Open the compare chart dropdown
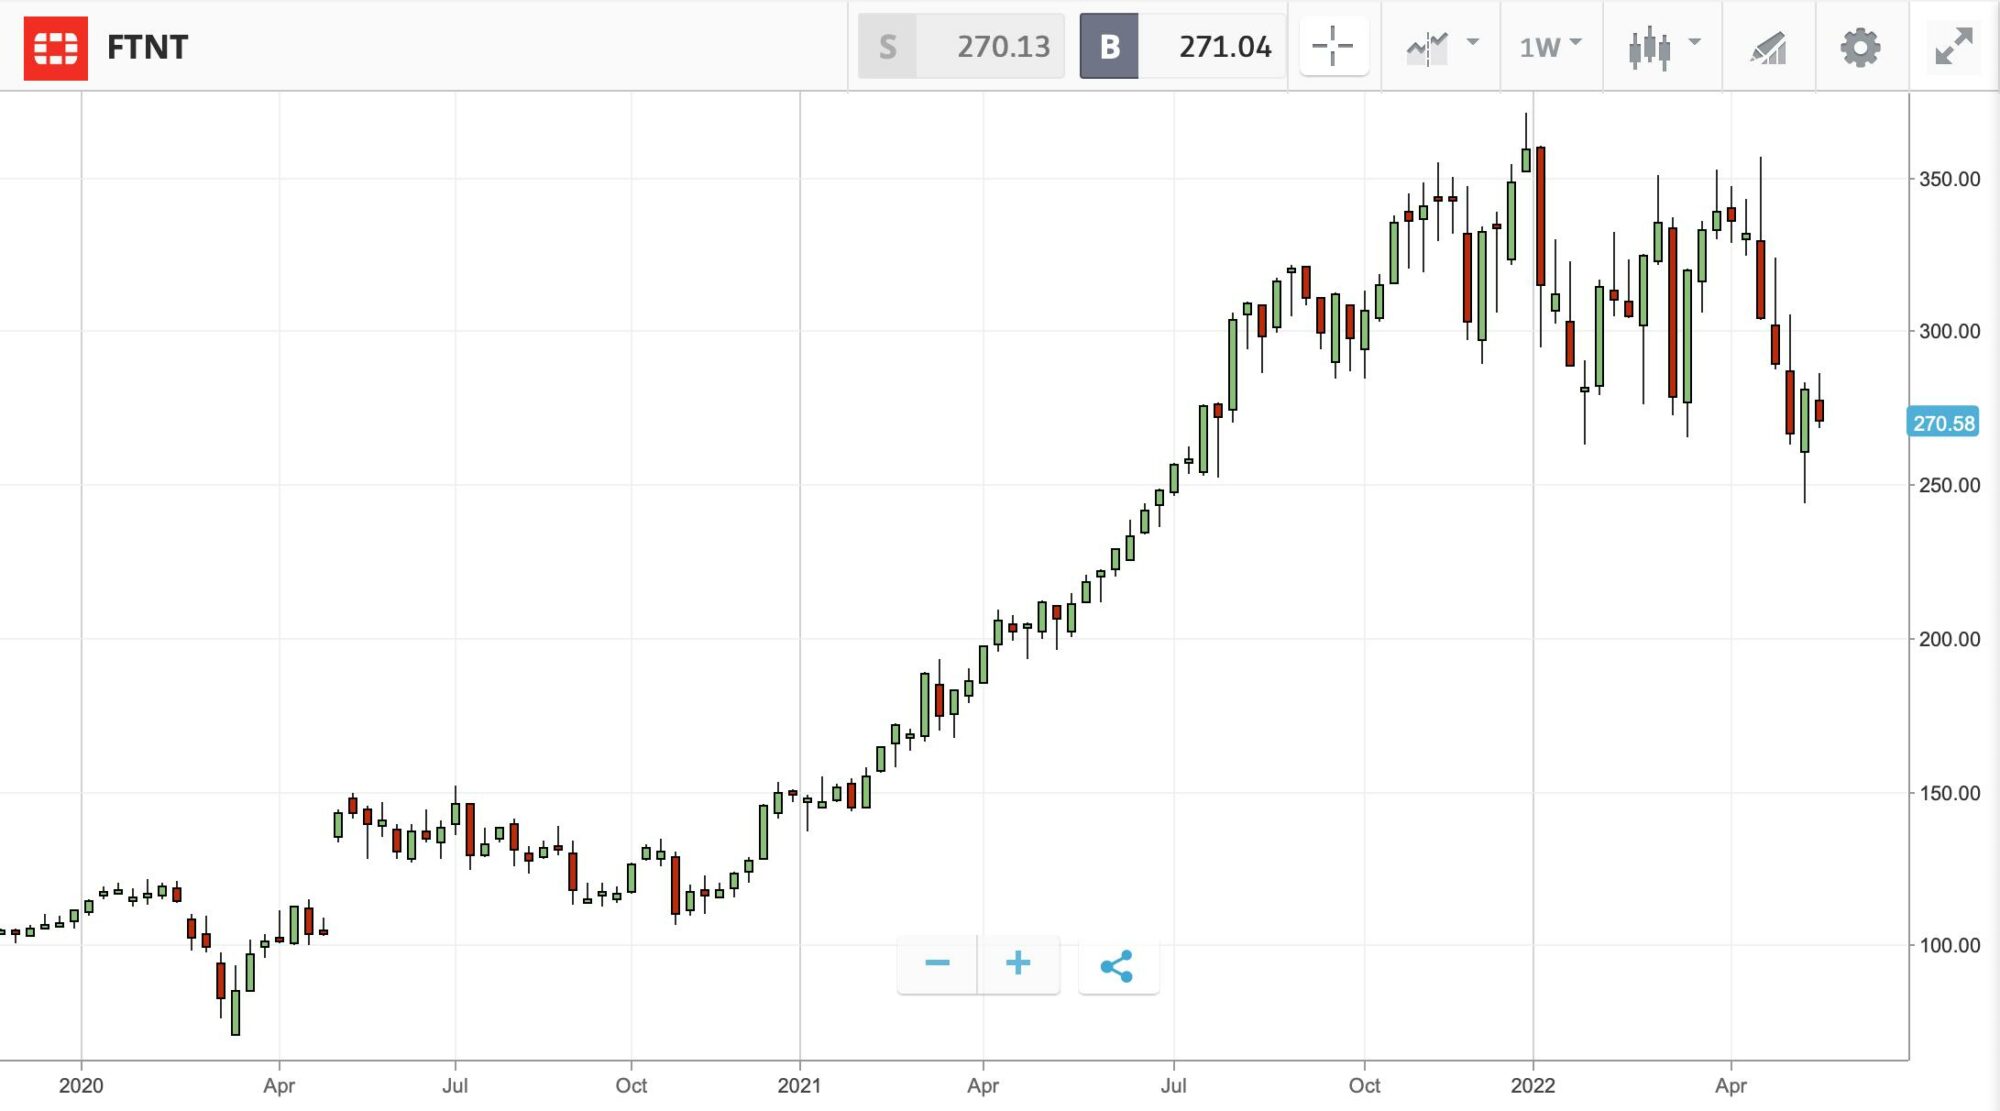The height and width of the screenshot is (1111, 2000). [1441, 46]
